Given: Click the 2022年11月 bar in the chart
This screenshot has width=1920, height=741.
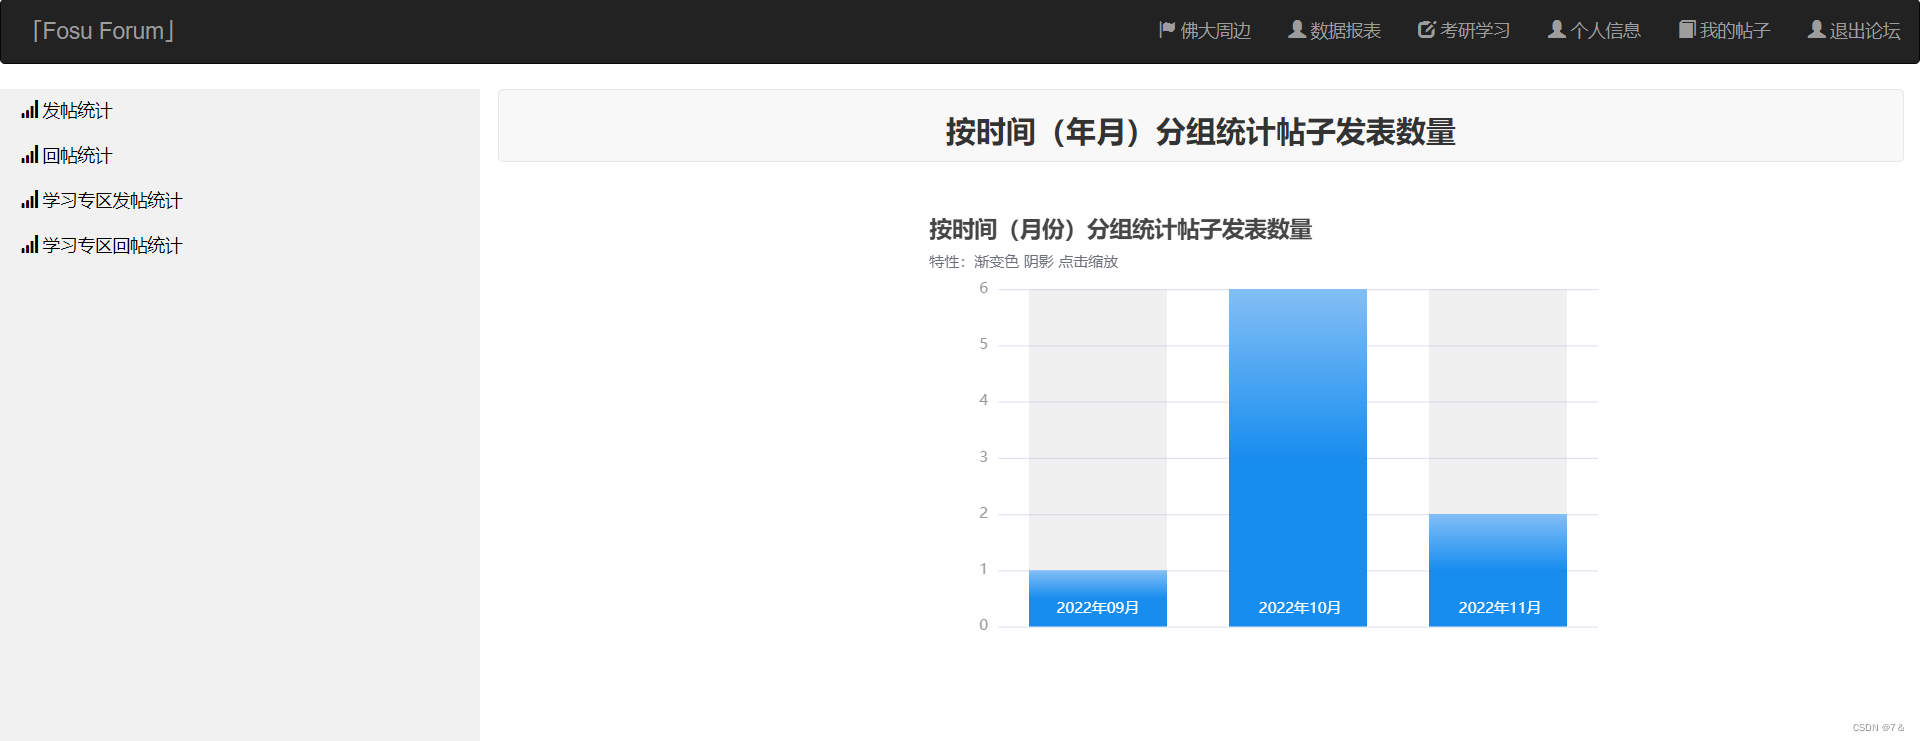Looking at the screenshot, I should [1498, 571].
